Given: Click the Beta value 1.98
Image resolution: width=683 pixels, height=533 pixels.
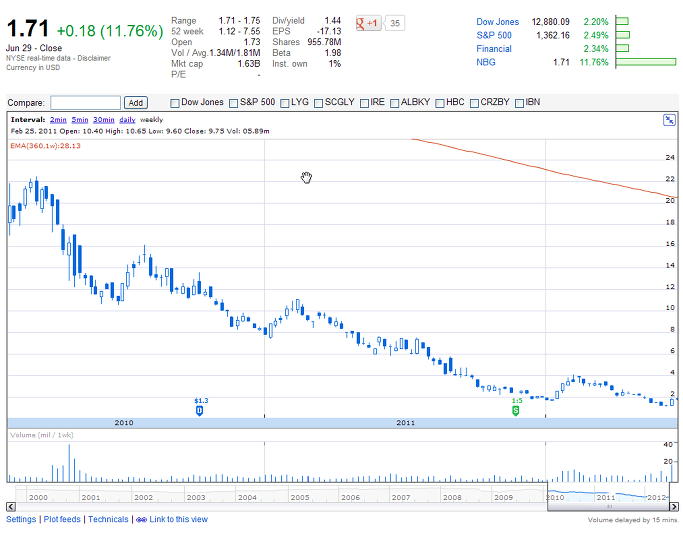Looking at the screenshot, I should [333, 53].
